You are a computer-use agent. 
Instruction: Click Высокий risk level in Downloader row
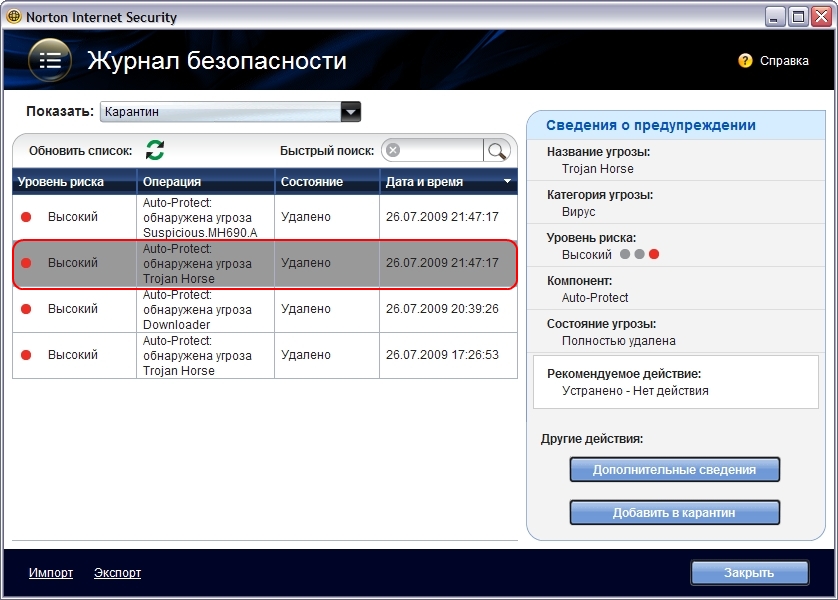pos(73,309)
